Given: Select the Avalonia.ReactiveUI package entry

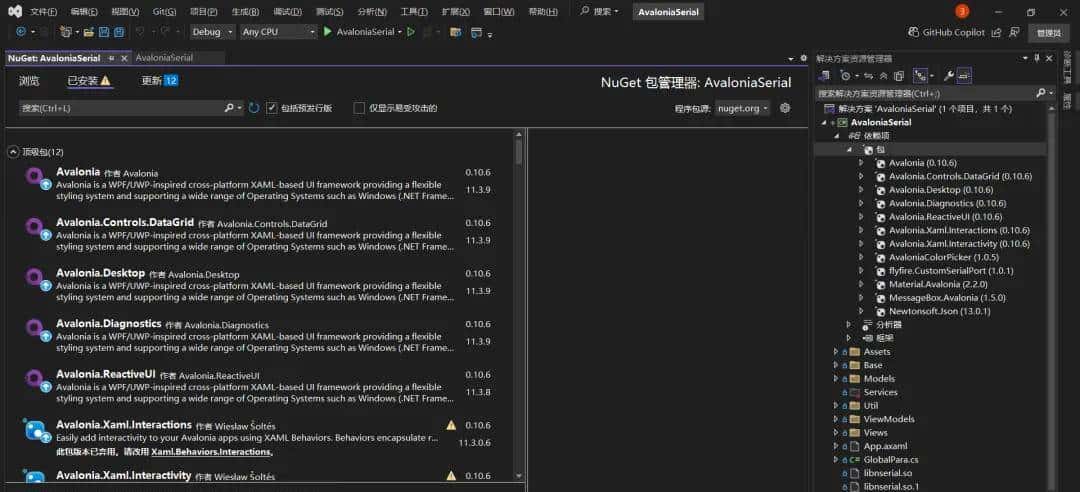Looking at the screenshot, I should [262, 387].
